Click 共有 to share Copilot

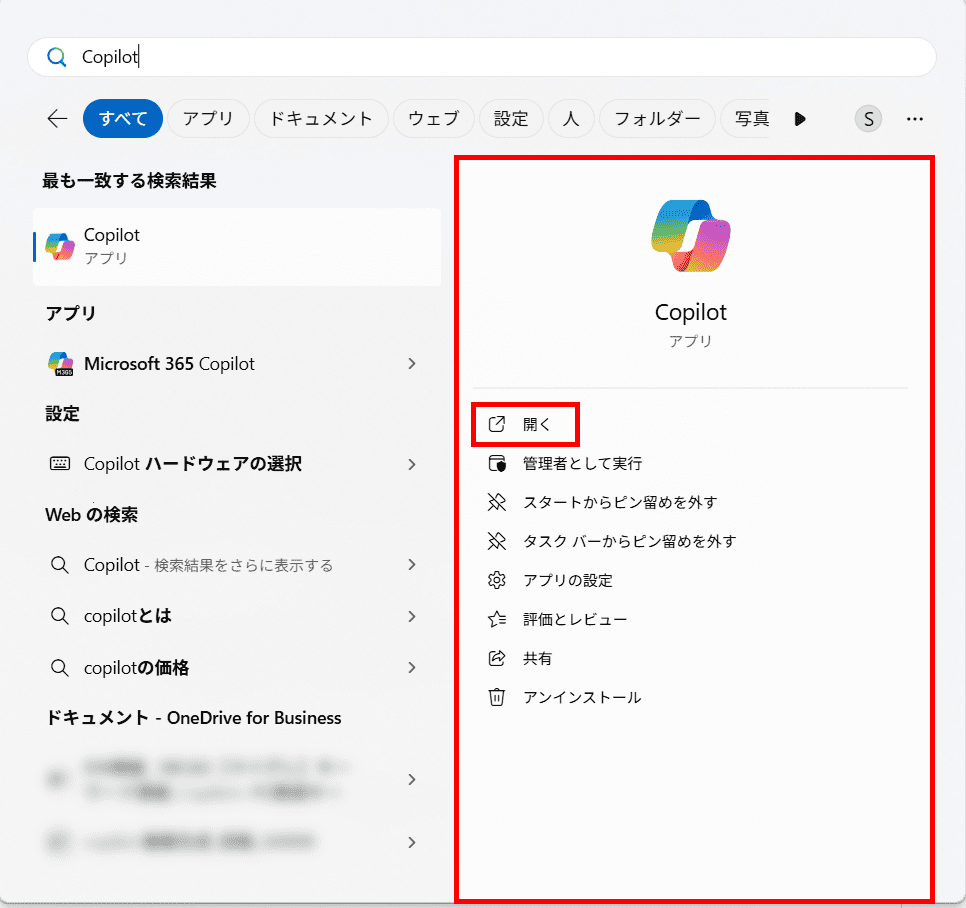(x=520, y=659)
